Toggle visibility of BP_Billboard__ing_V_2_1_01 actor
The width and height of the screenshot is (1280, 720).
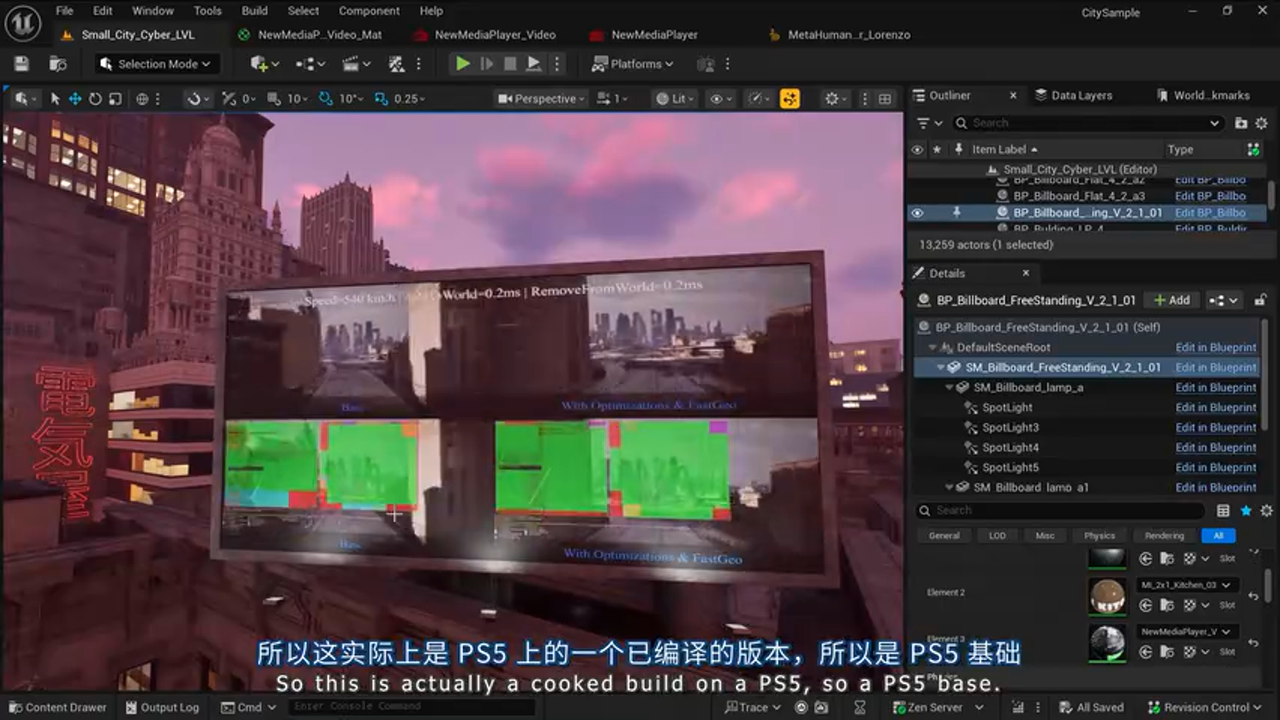click(917, 213)
